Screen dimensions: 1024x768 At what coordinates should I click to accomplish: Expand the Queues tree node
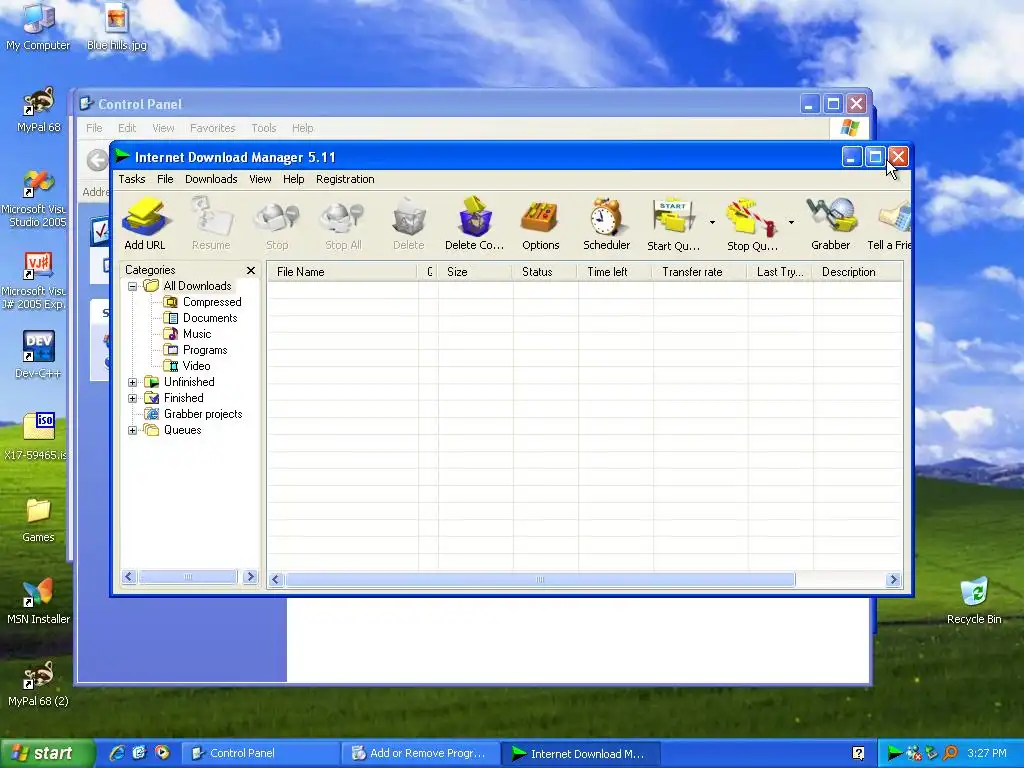[x=133, y=430]
